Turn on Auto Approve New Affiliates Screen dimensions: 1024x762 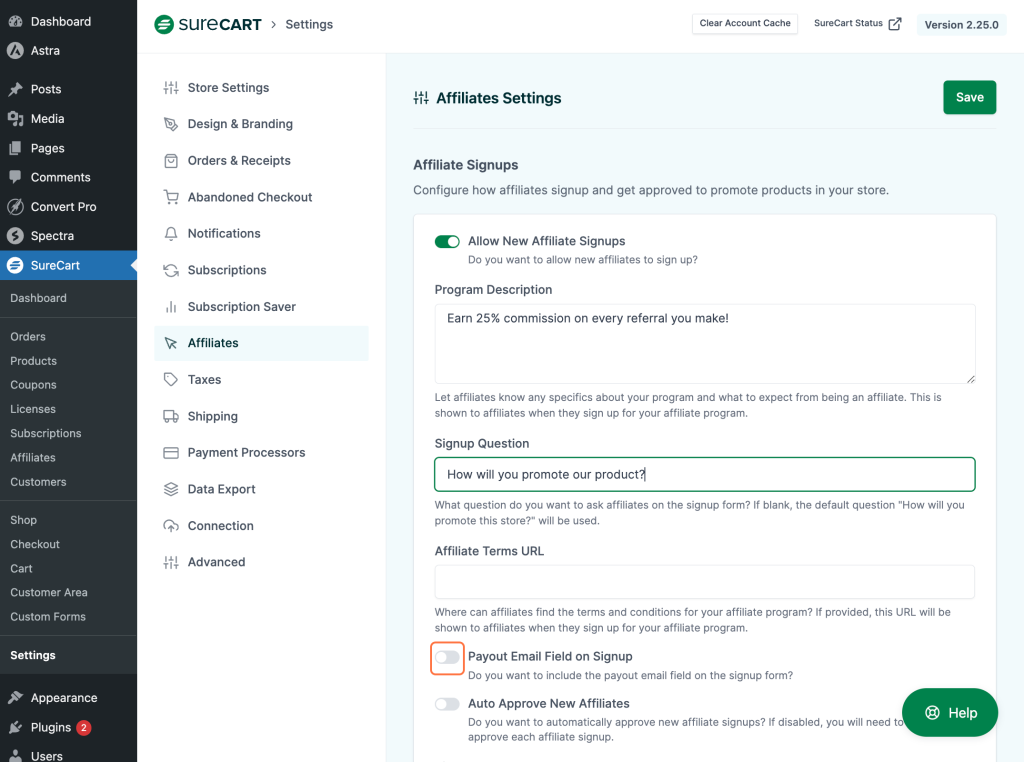tap(447, 704)
